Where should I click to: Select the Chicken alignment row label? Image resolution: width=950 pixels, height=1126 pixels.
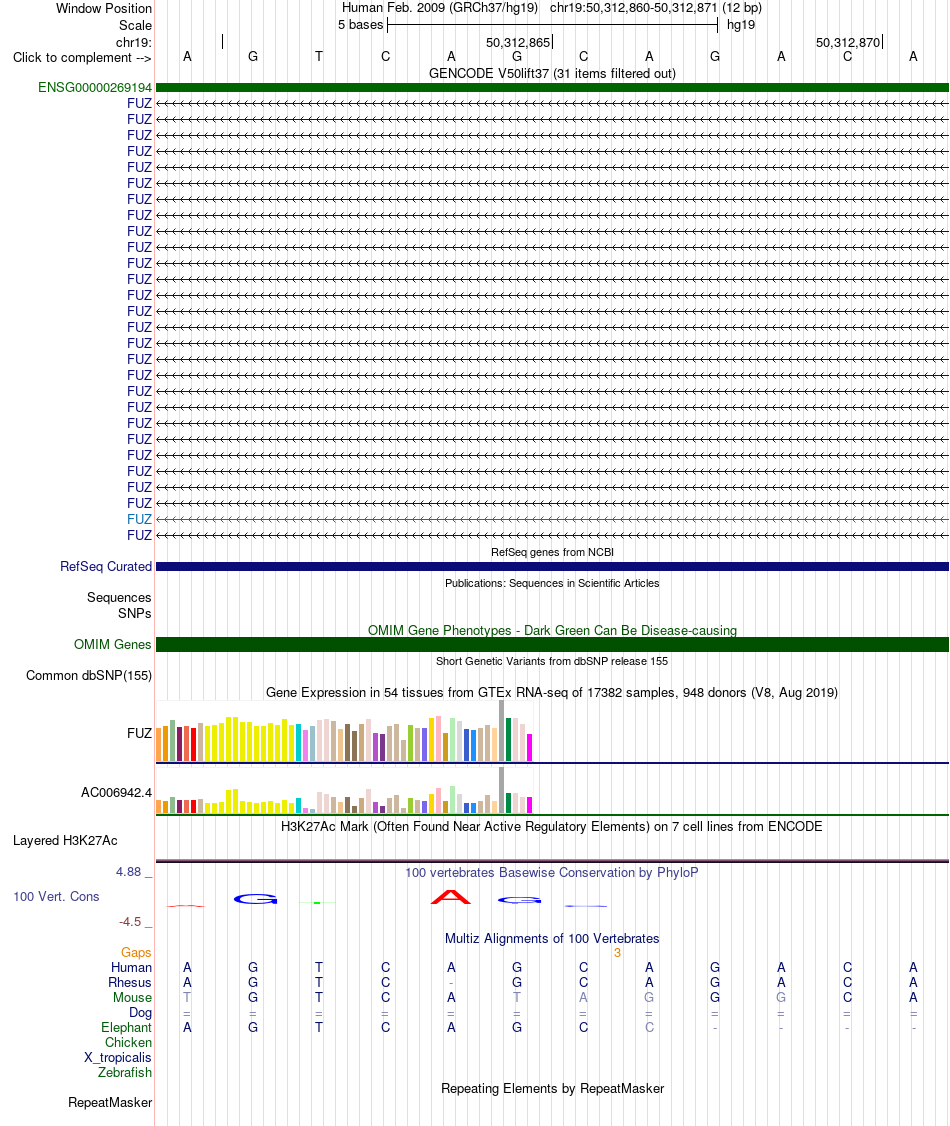(128, 1043)
